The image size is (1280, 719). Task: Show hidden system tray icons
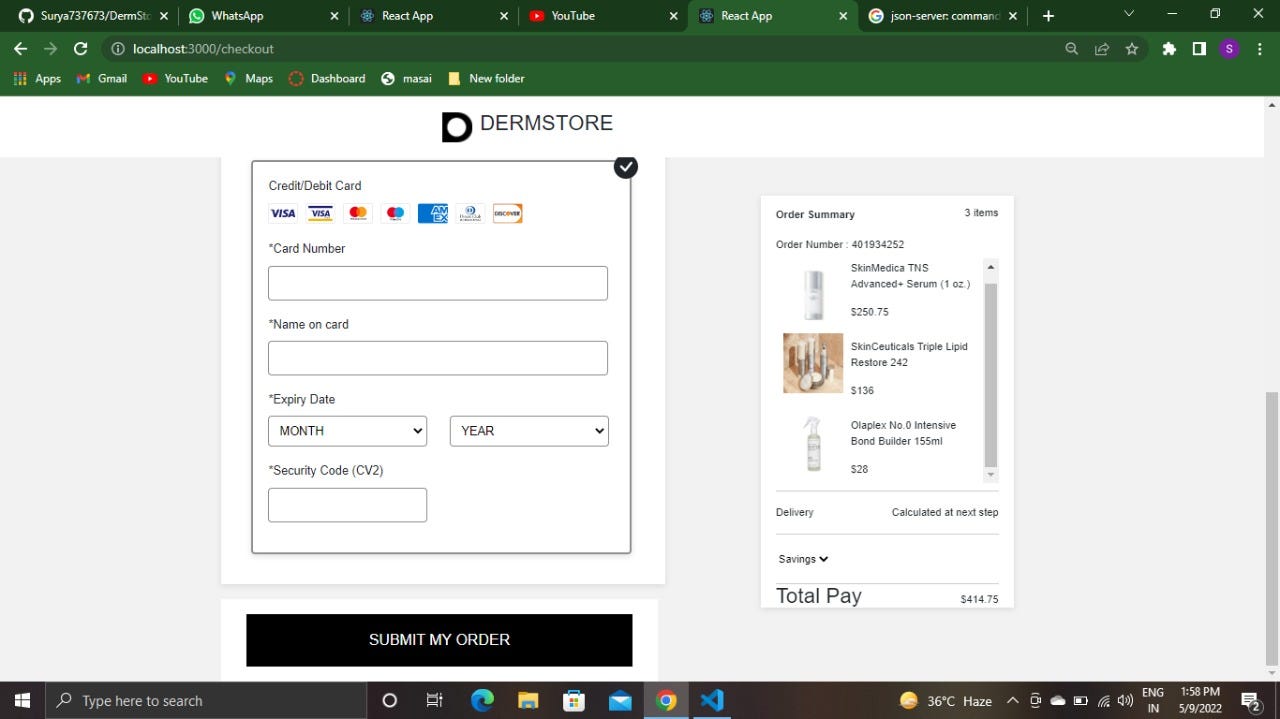pos(1012,701)
